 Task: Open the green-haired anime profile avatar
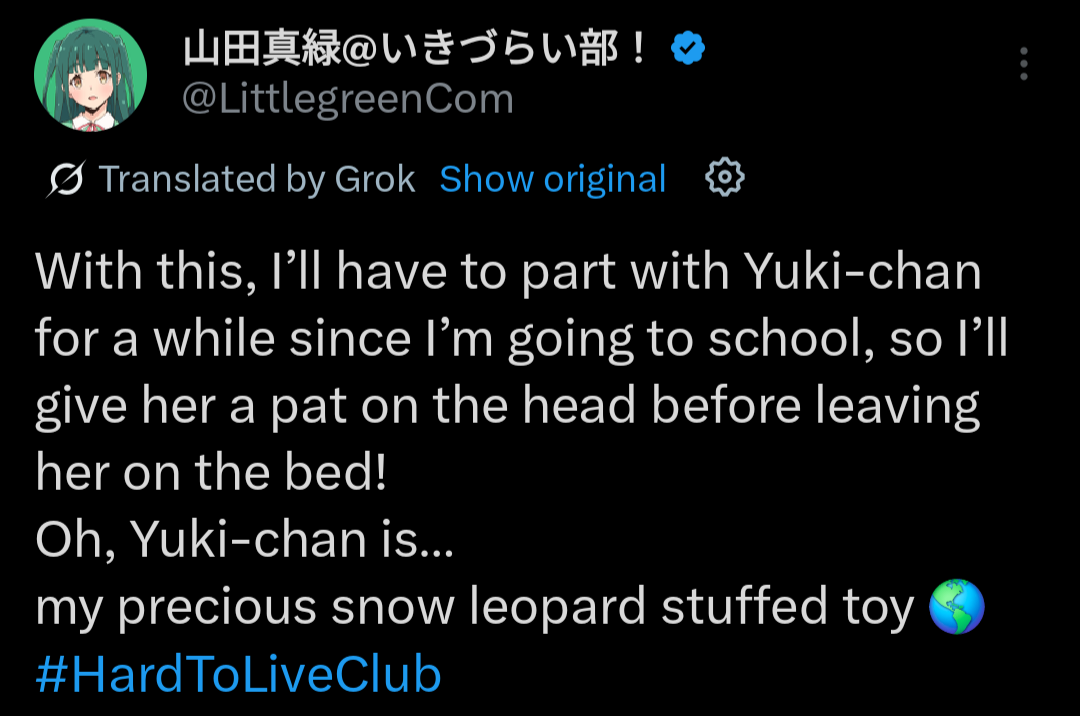(91, 75)
